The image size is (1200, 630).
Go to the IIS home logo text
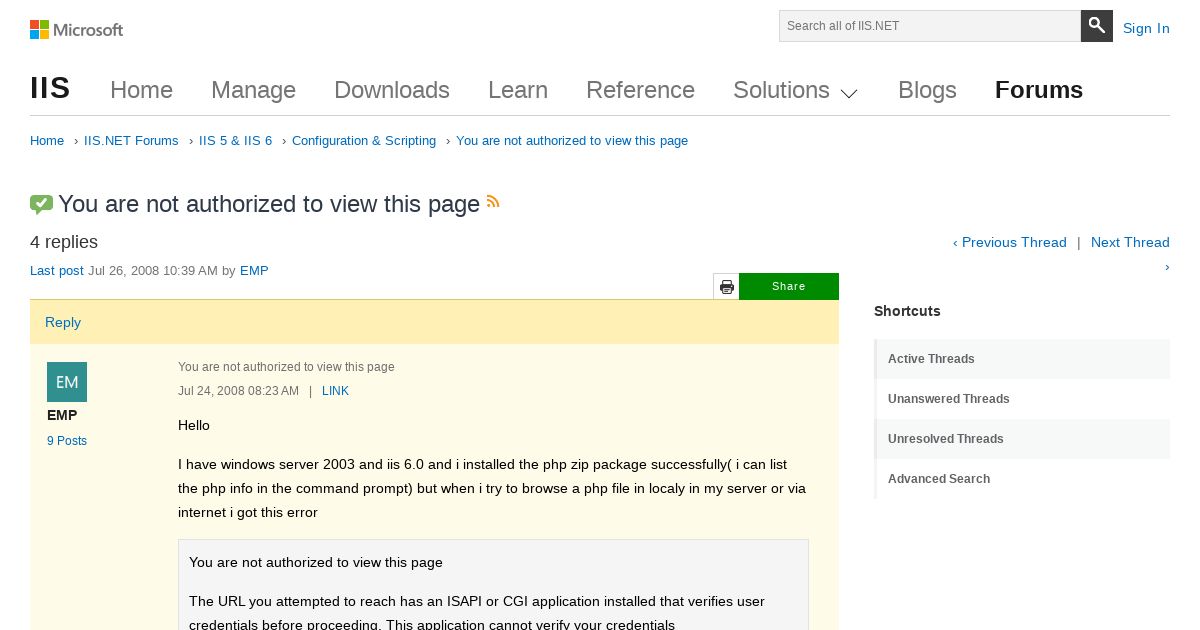50,89
